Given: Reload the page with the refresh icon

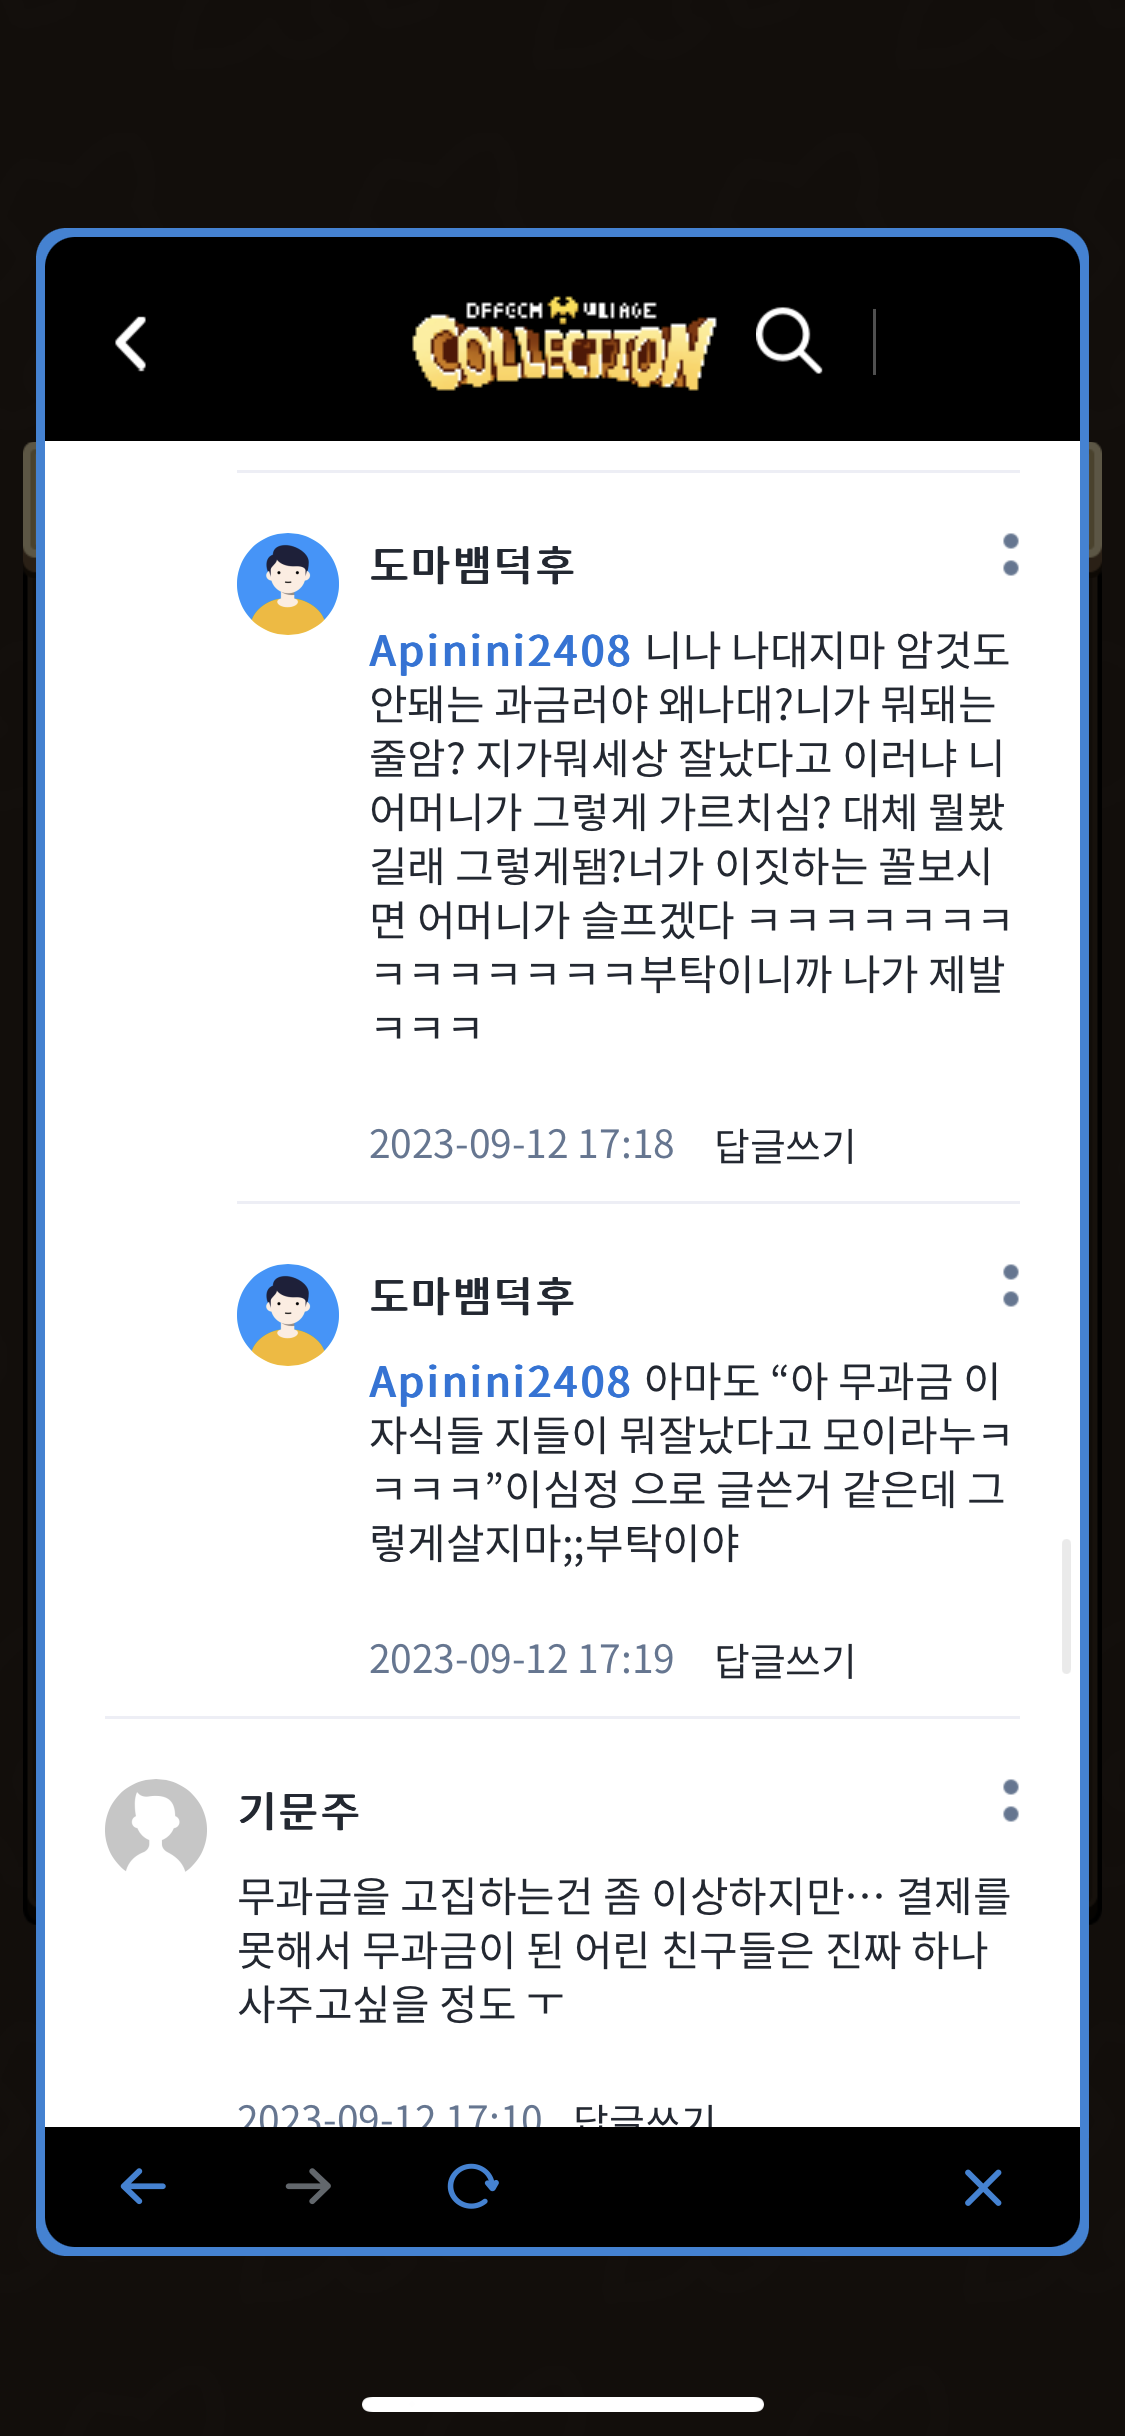Looking at the screenshot, I should click(x=473, y=2186).
